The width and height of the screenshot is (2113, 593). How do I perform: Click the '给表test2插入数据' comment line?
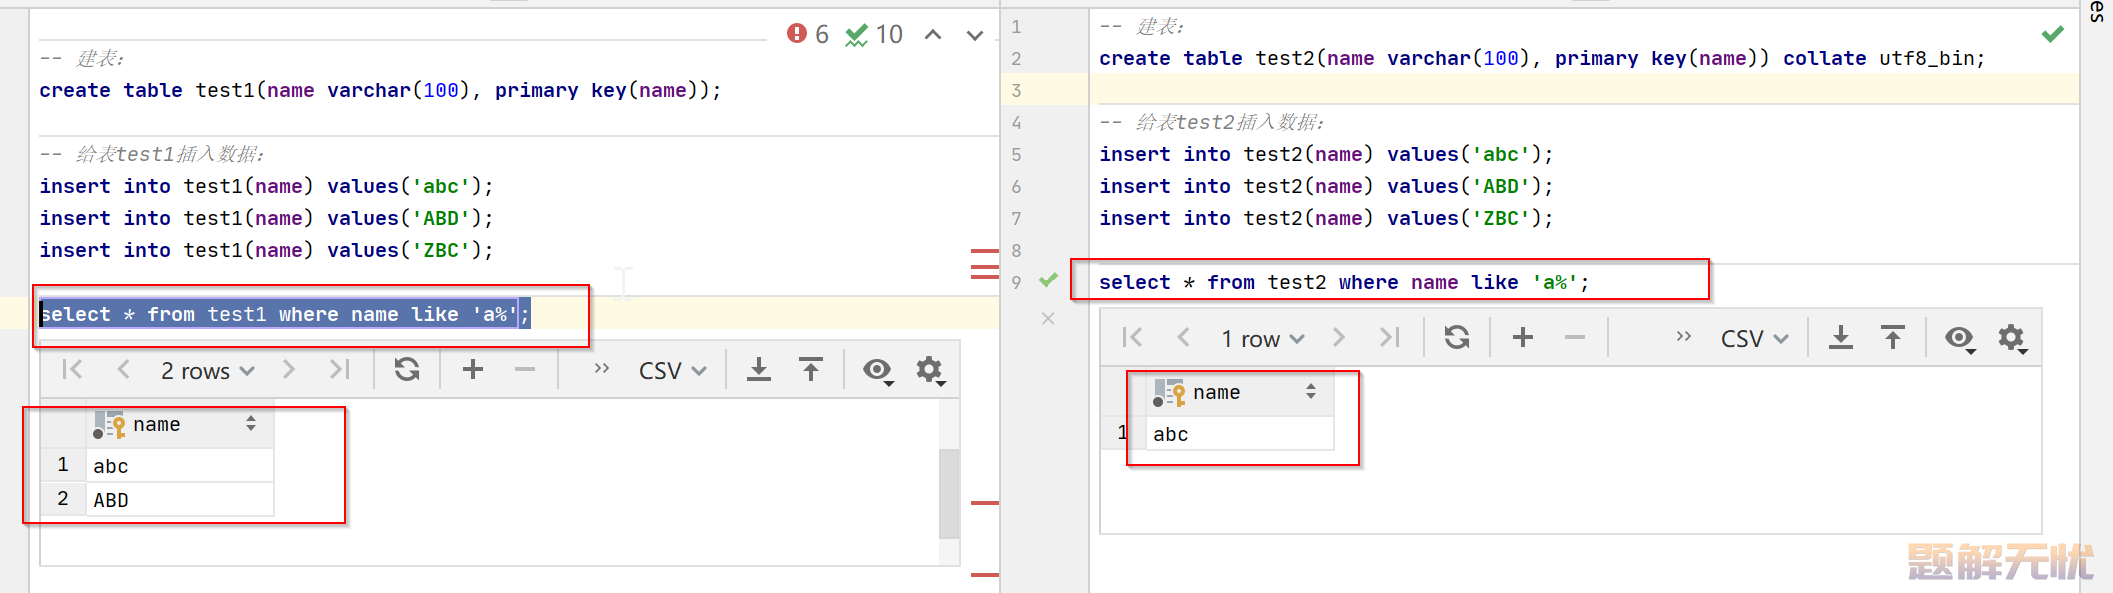pyautogui.click(x=1212, y=123)
